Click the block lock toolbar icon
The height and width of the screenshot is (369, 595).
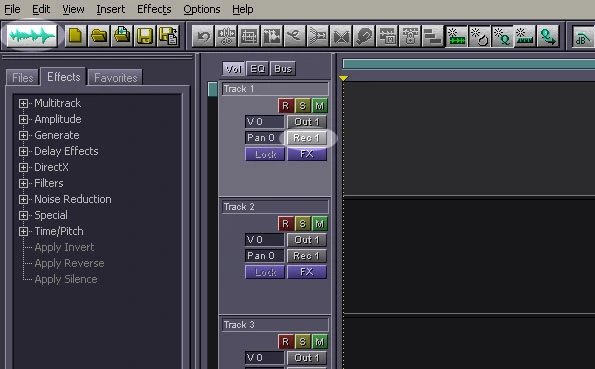pos(387,36)
